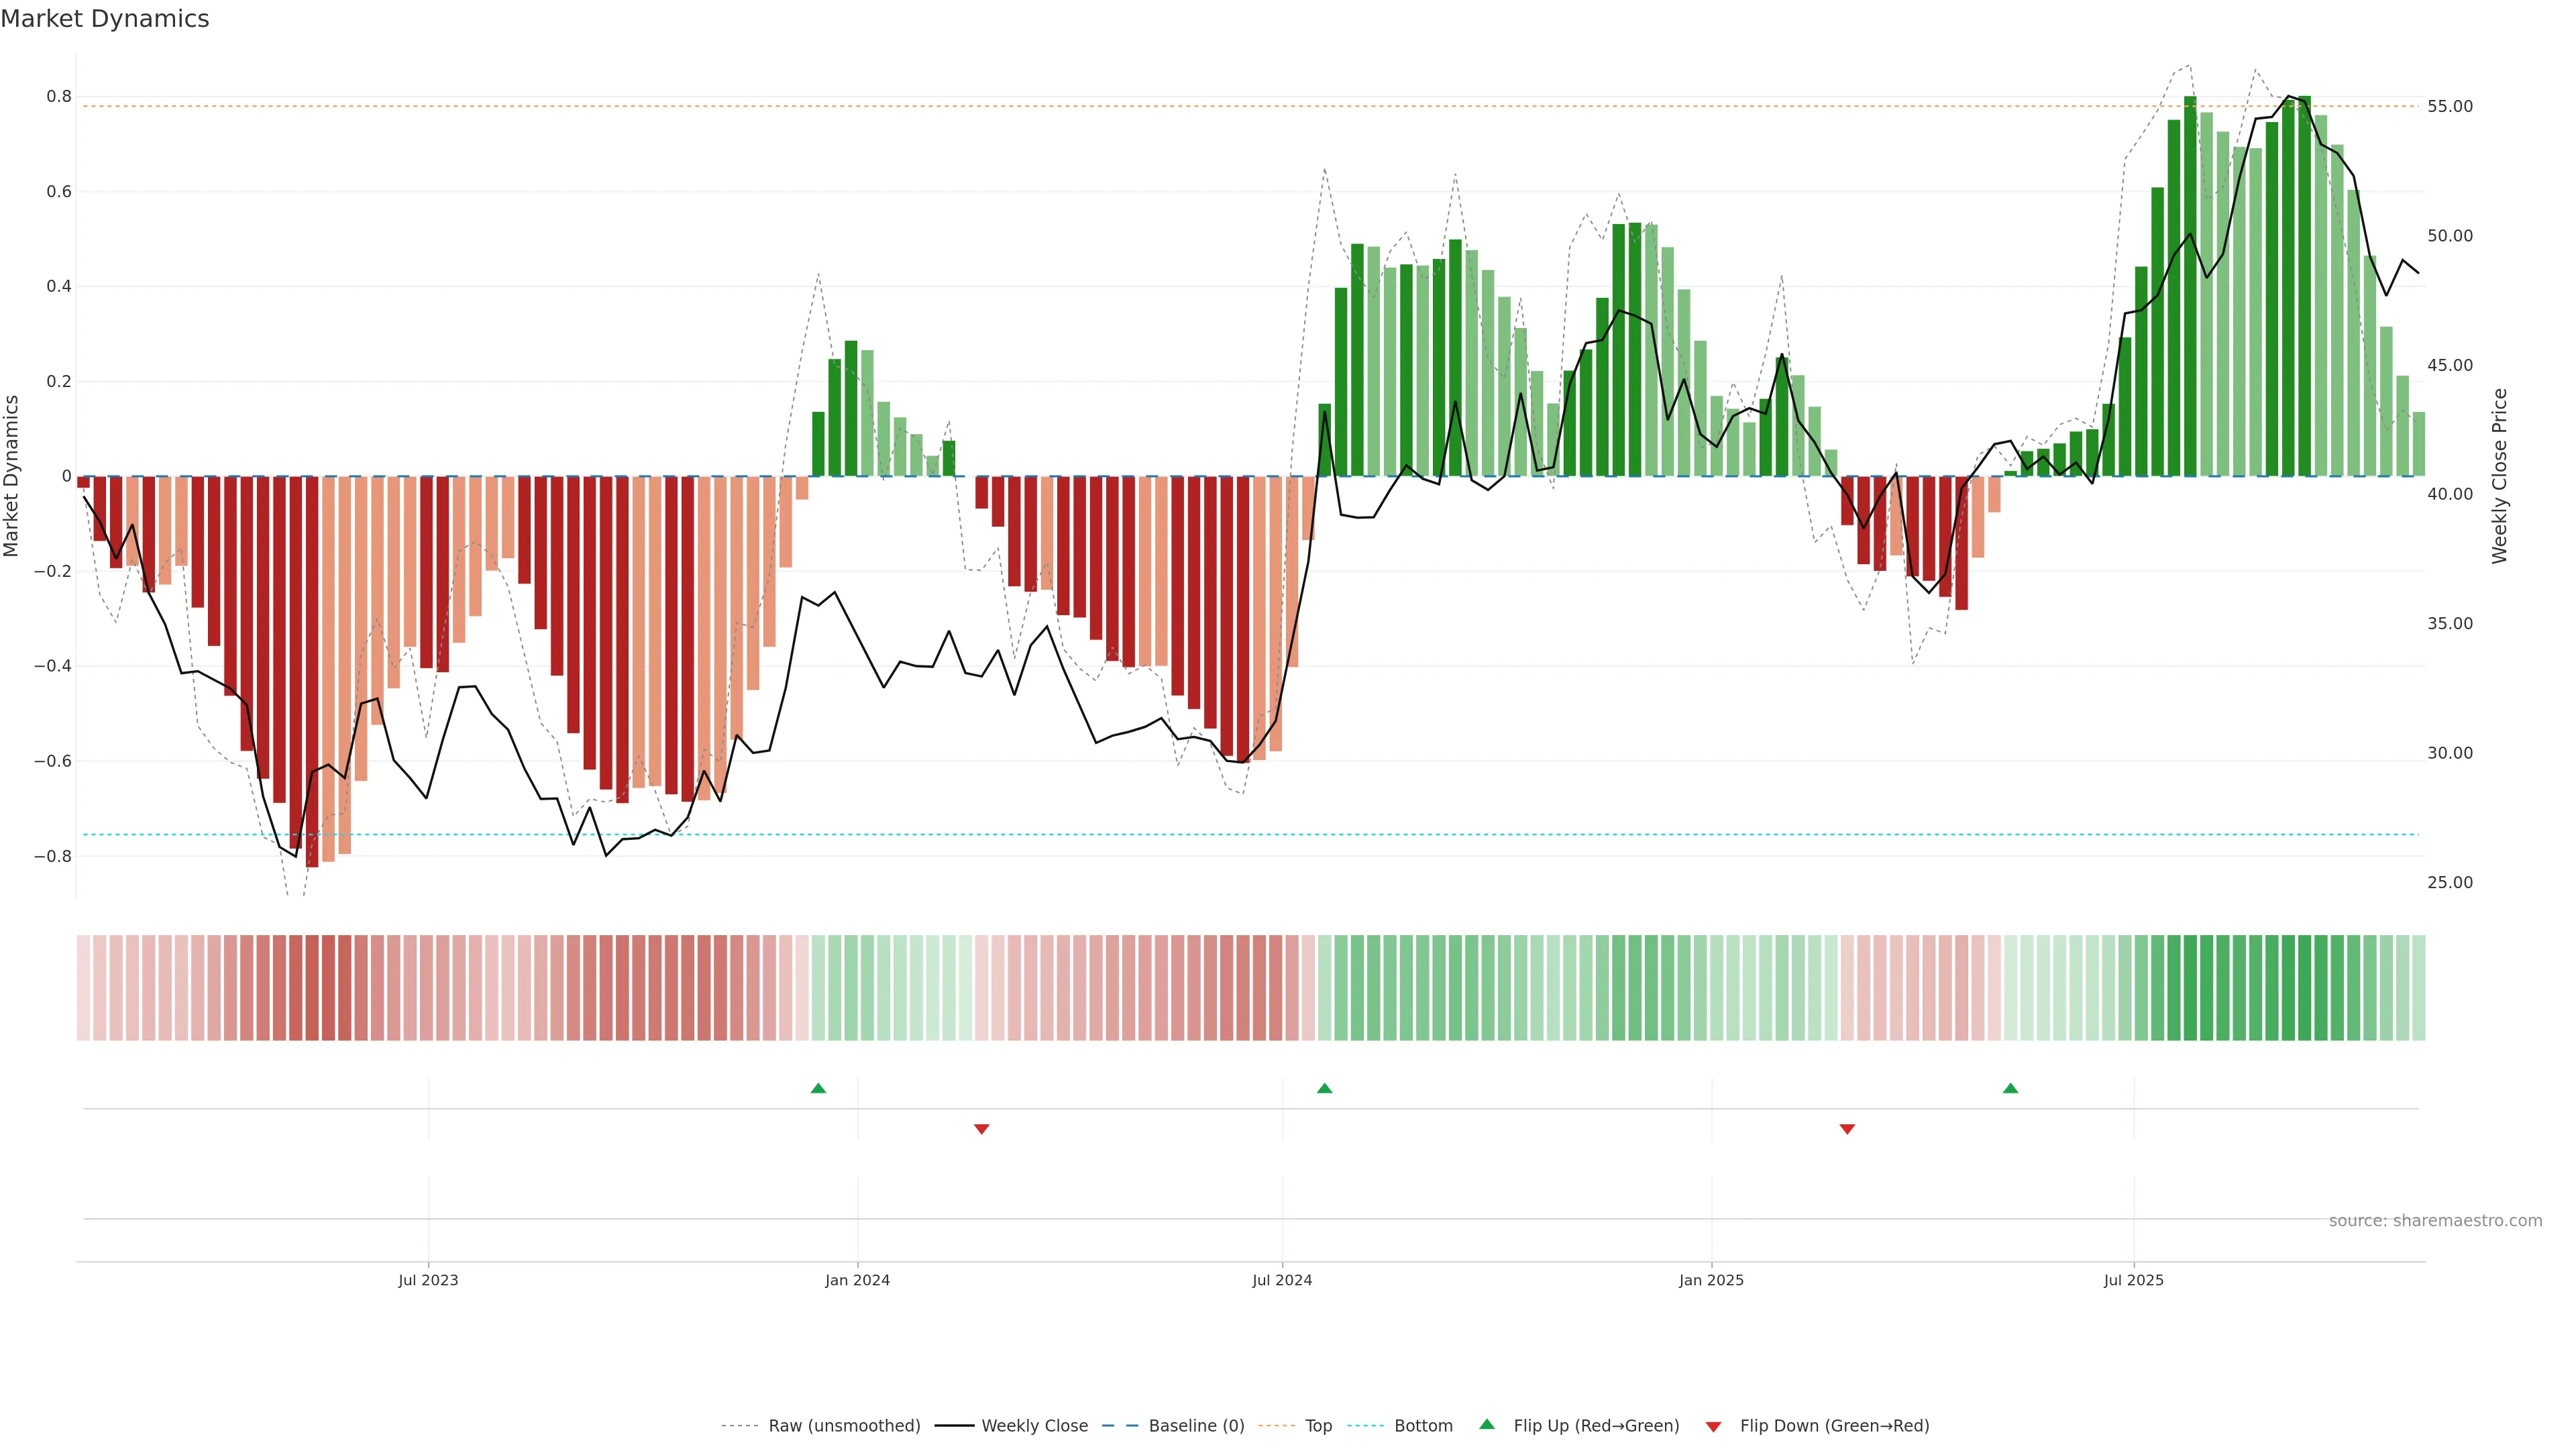The height and width of the screenshot is (1449, 2576).
Task: Click the first green flip-up triangle near Jan 2024
Action: [x=818, y=1088]
